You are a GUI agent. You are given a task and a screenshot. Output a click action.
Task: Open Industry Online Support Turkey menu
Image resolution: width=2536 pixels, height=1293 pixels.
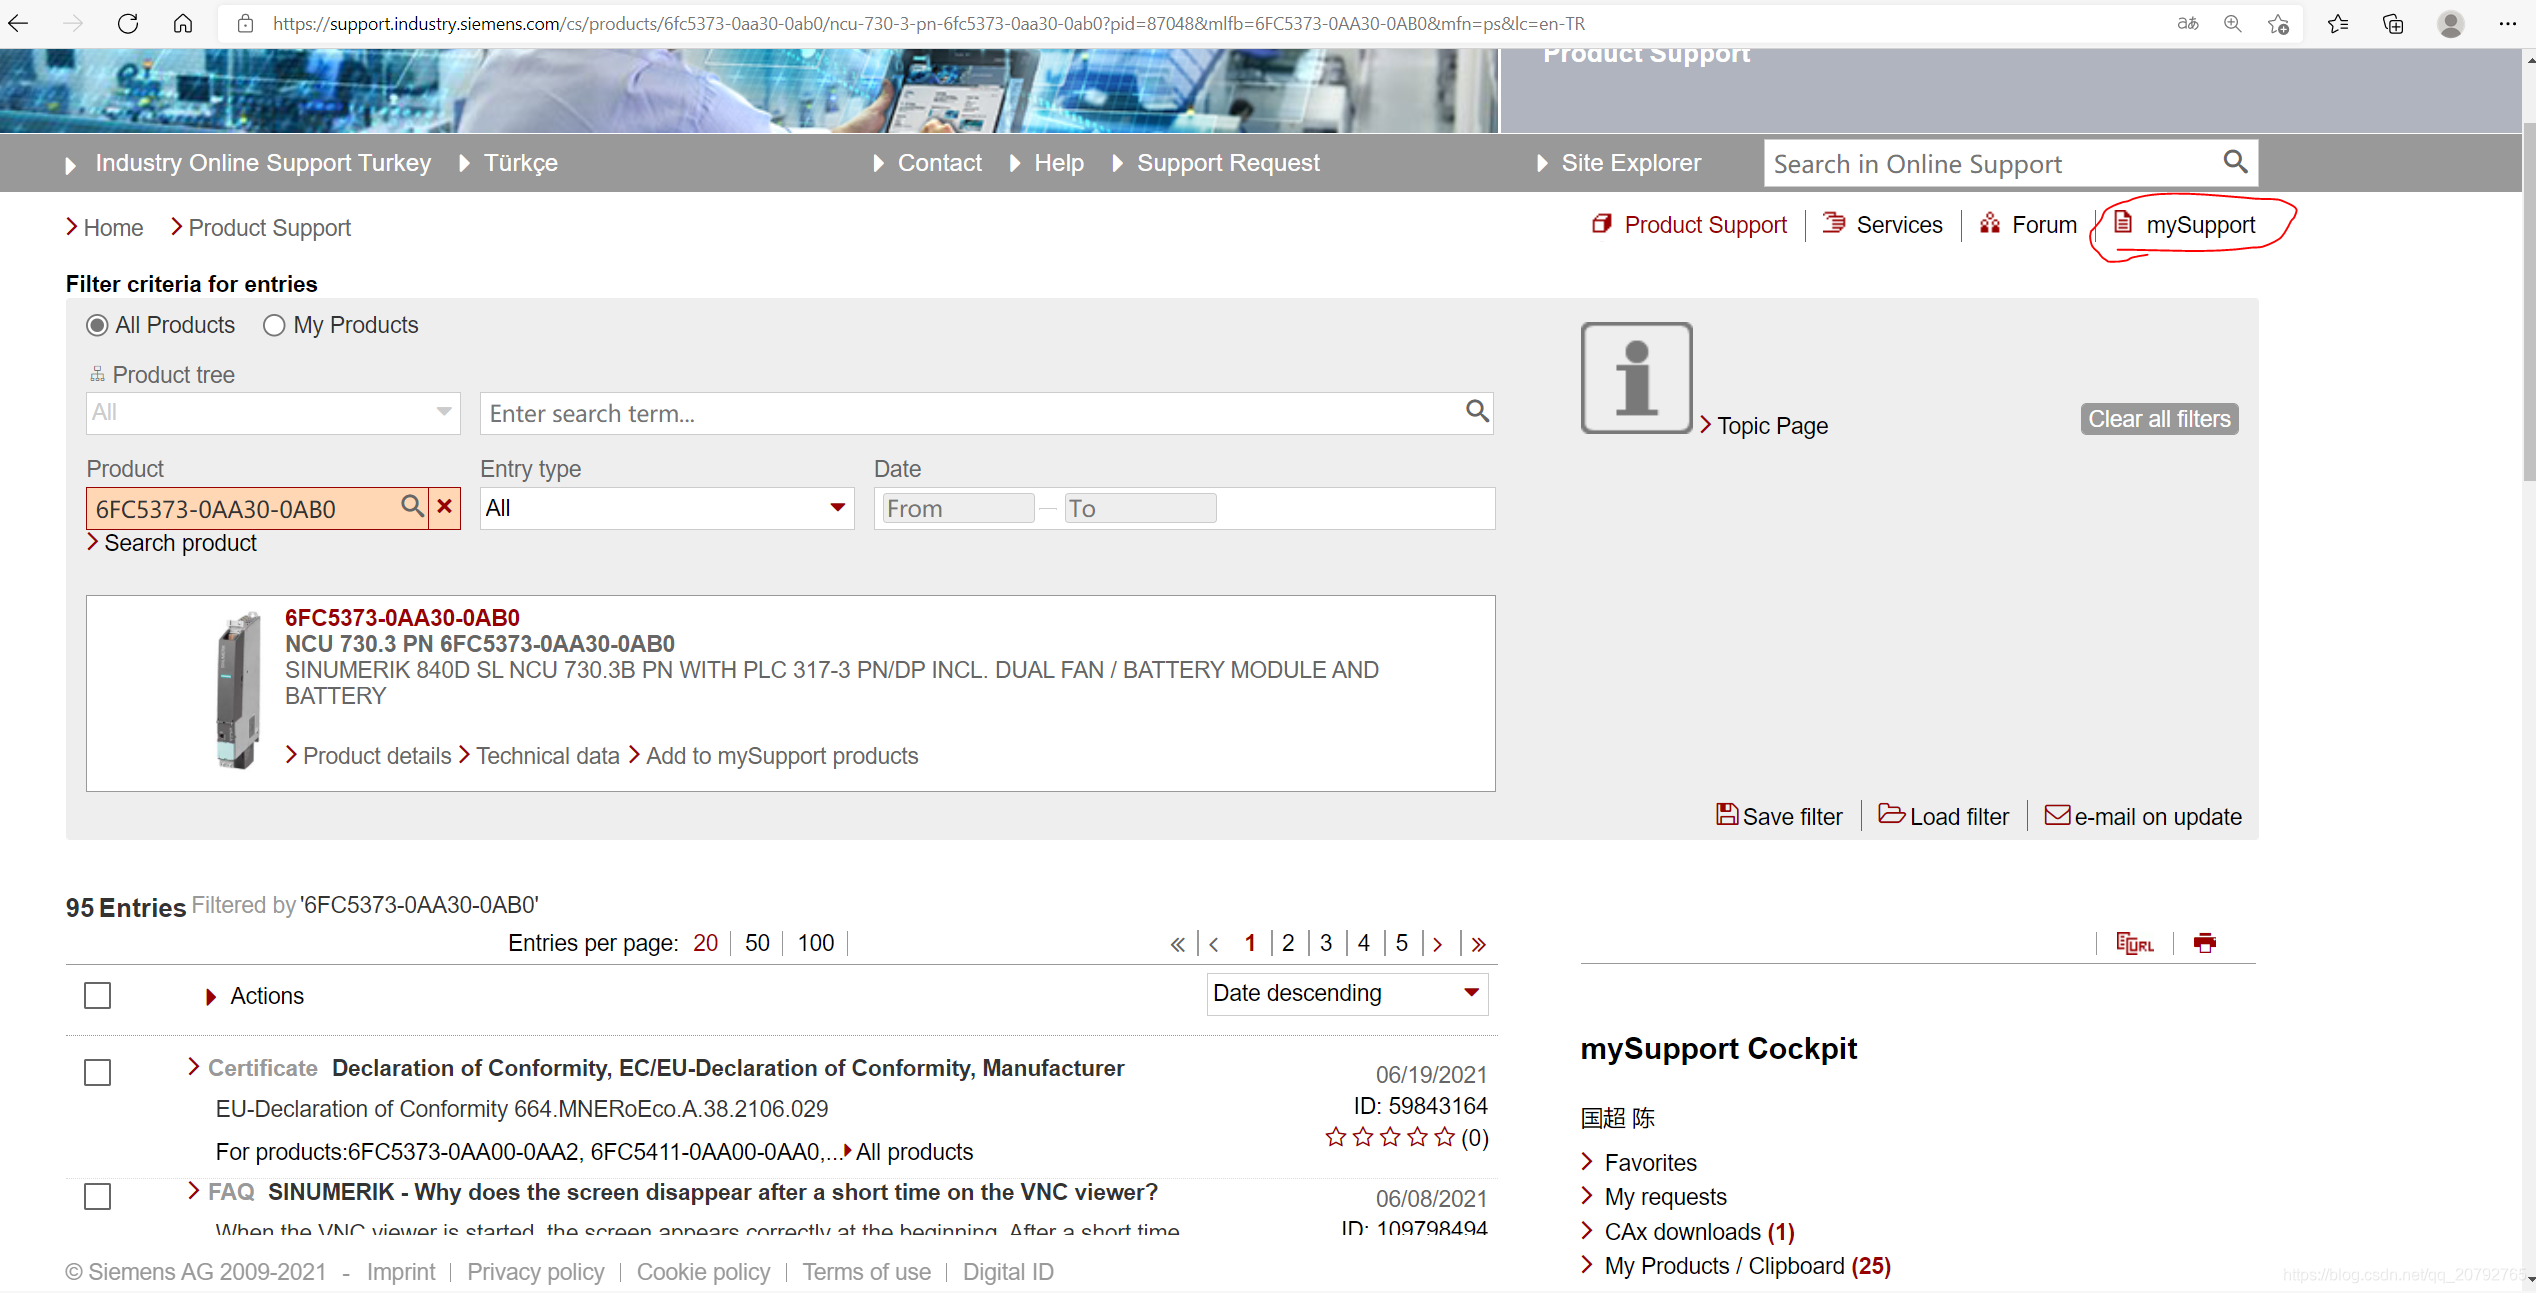click(248, 163)
